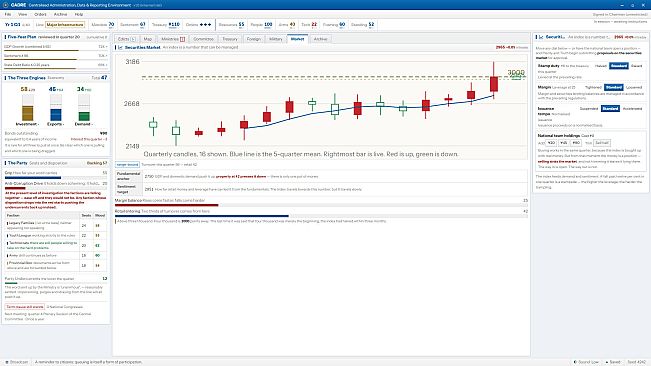Select the Youth League faction row
The height and width of the screenshot is (366, 651).
coord(56,235)
